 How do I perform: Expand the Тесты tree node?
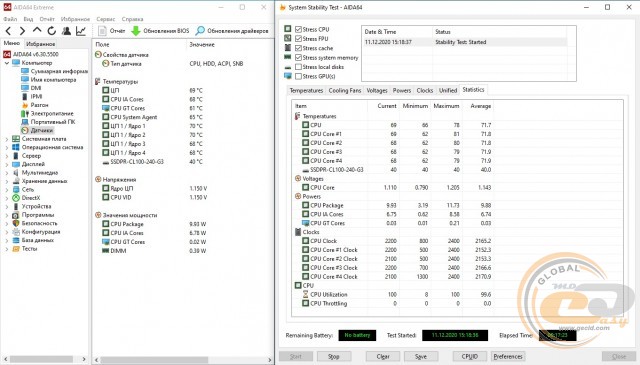click(x=7, y=249)
